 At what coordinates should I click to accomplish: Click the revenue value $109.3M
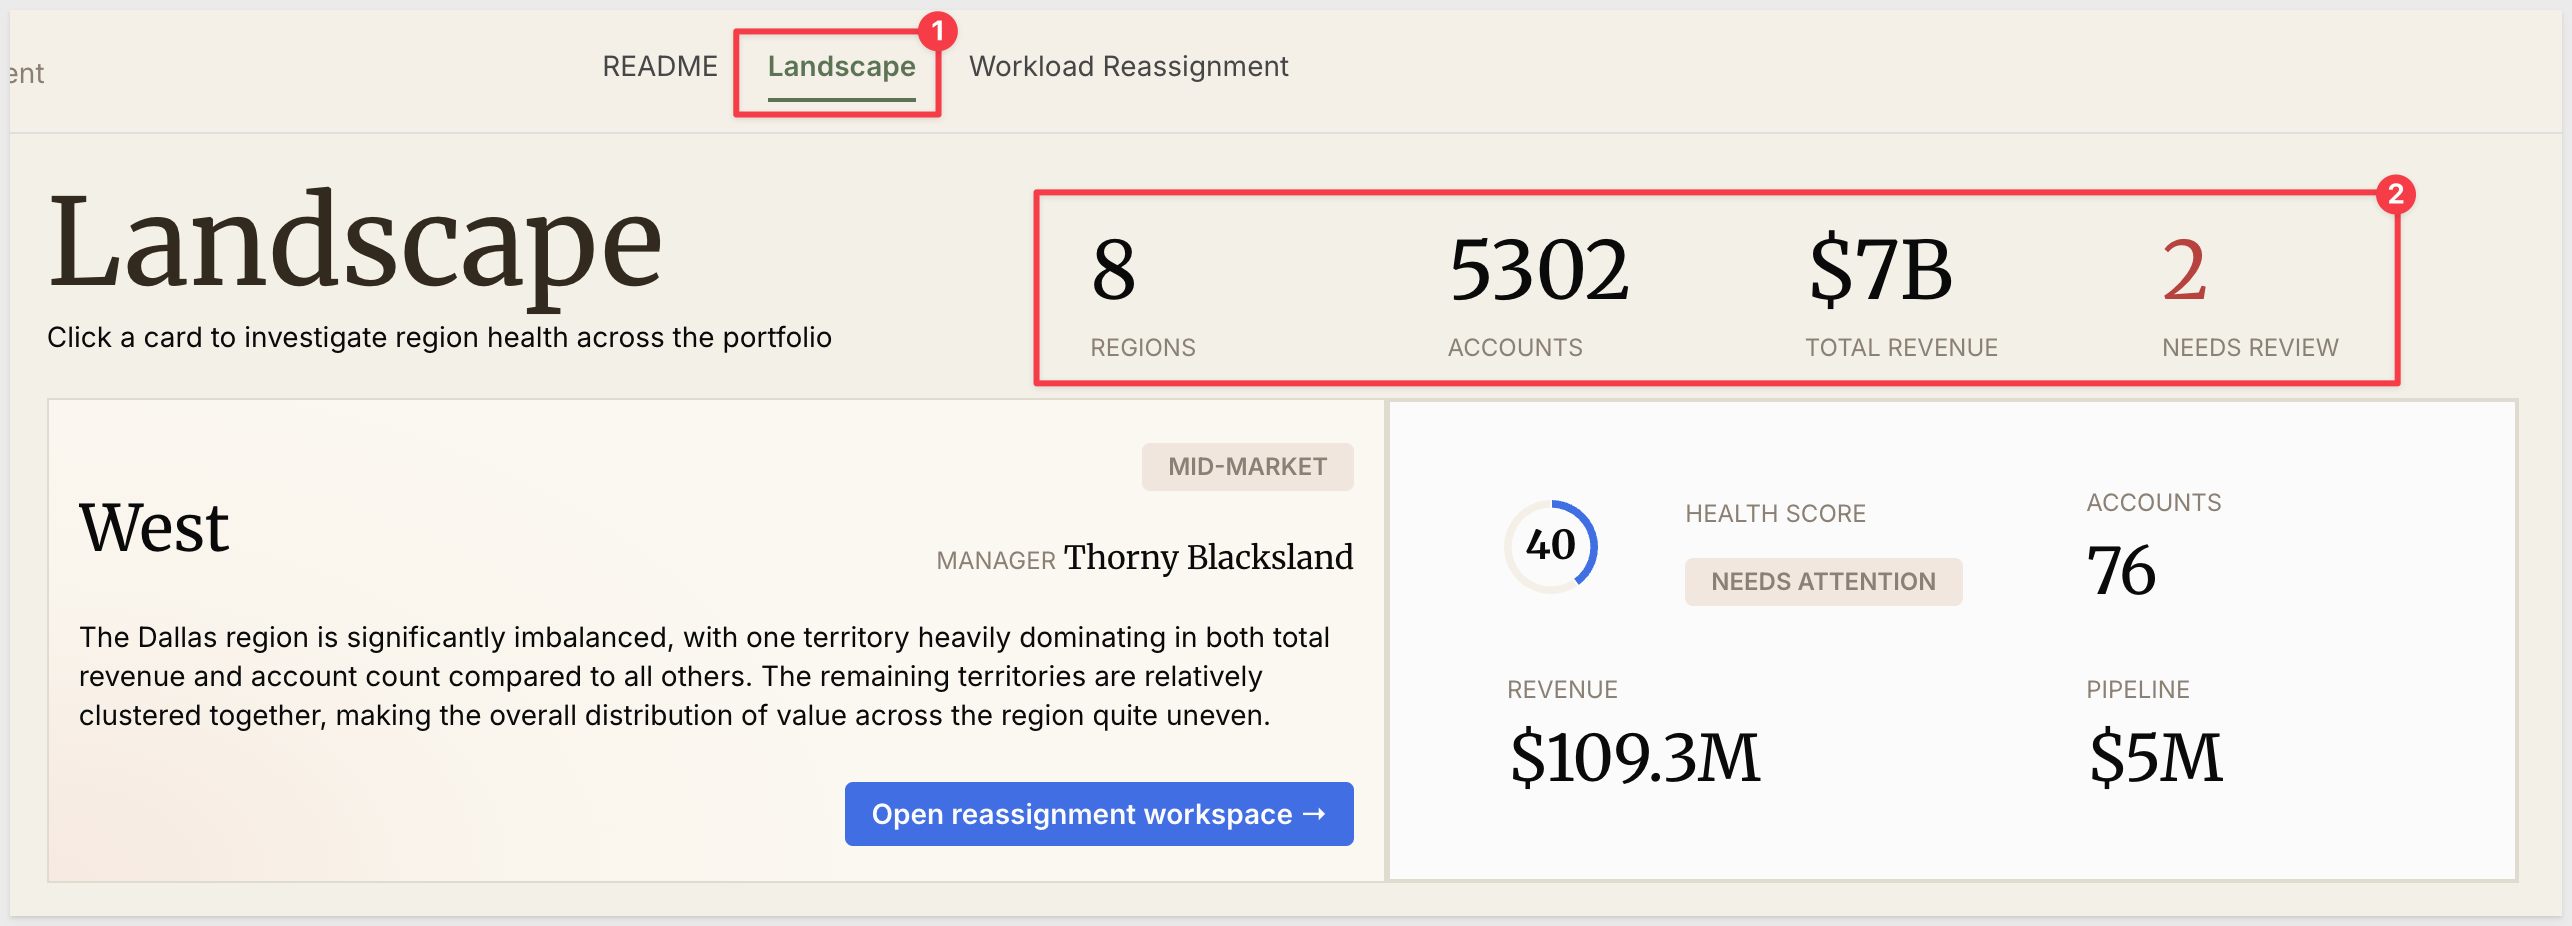pos(1635,757)
